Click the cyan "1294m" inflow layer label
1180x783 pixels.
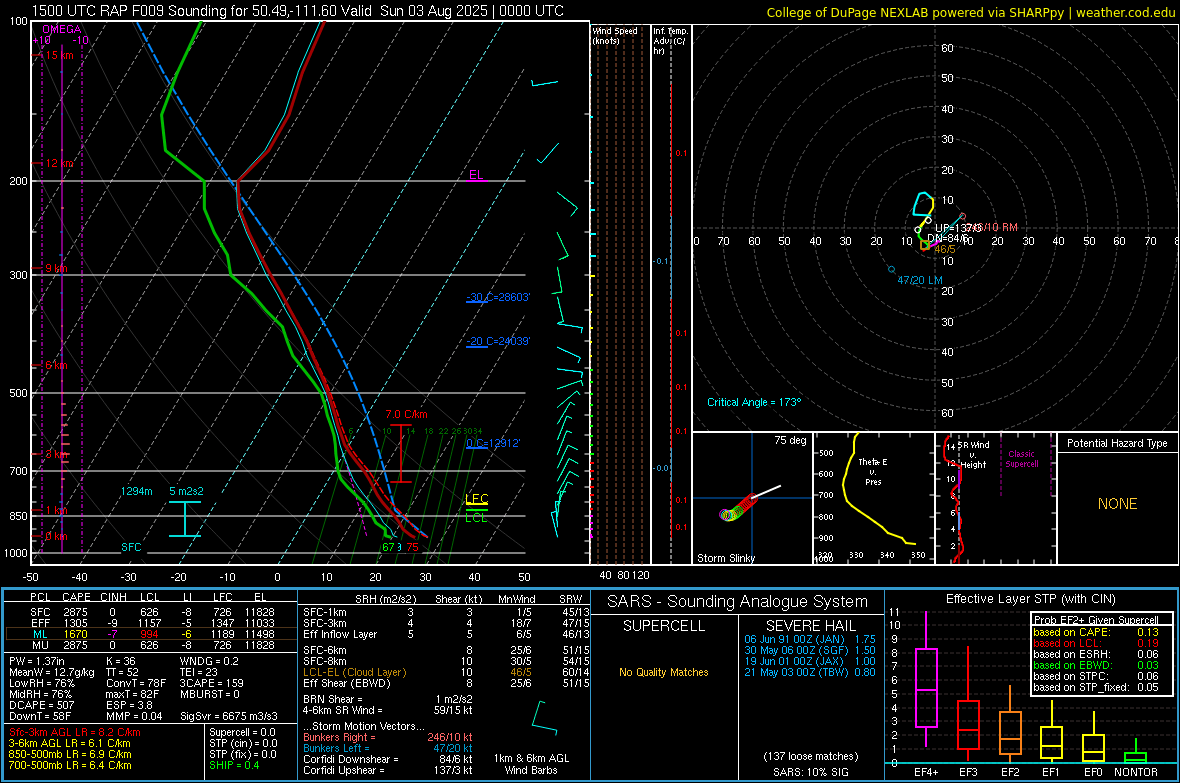pyautogui.click(x=136, y=491)
